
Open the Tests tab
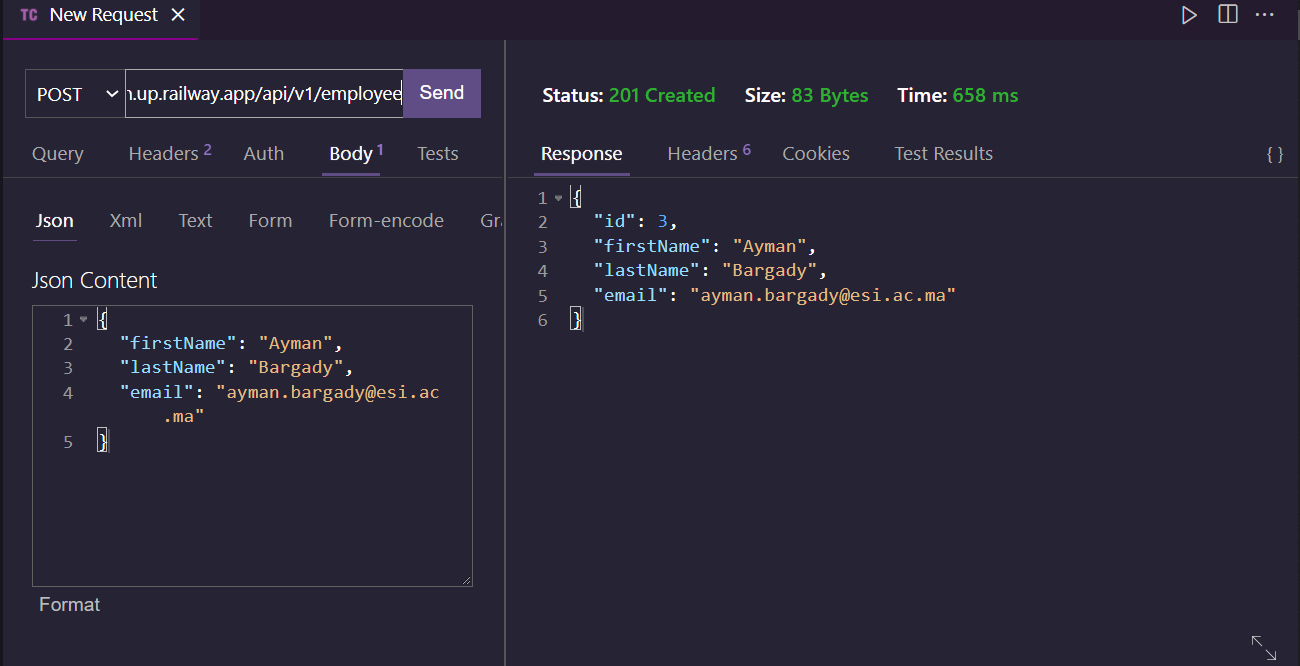point(437,153)
